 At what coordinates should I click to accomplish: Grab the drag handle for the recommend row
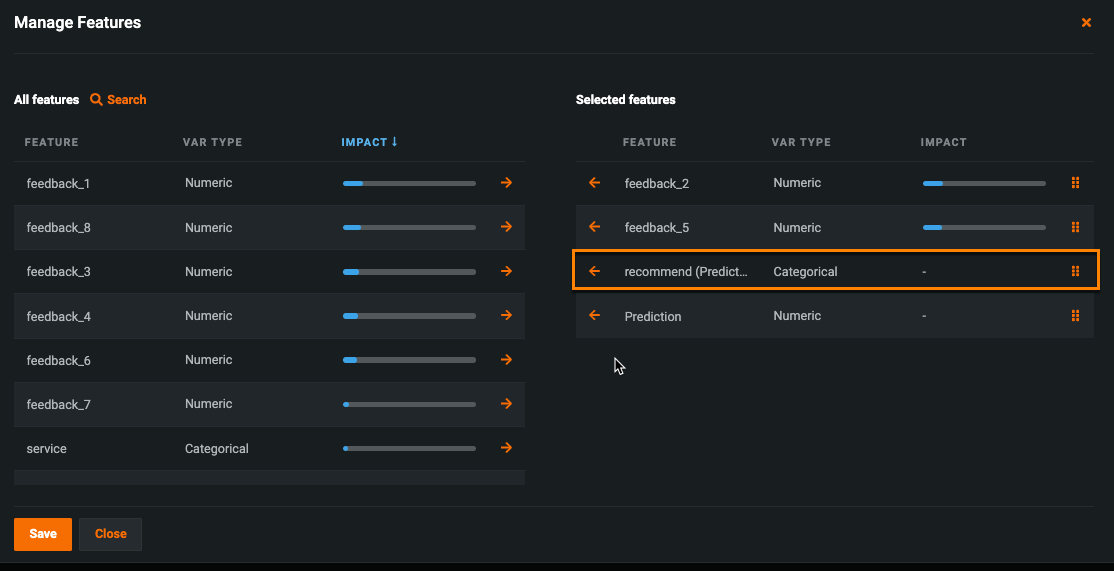click(x=1075, y=271)
